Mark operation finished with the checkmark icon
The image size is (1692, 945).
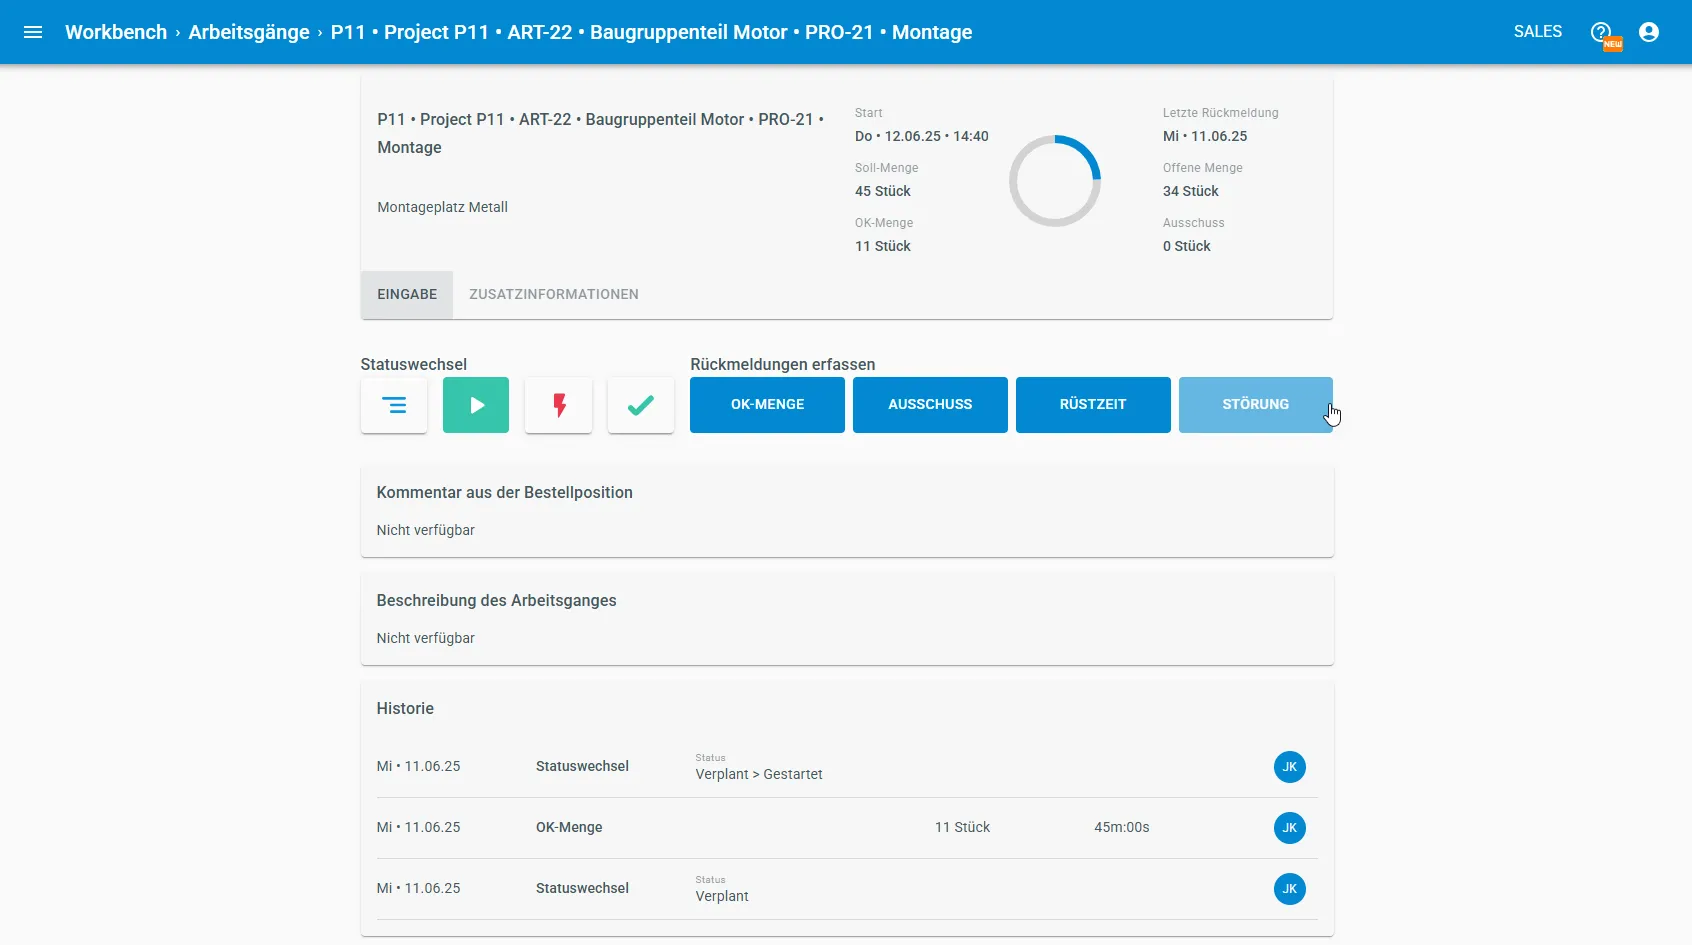tap(641, 405)
